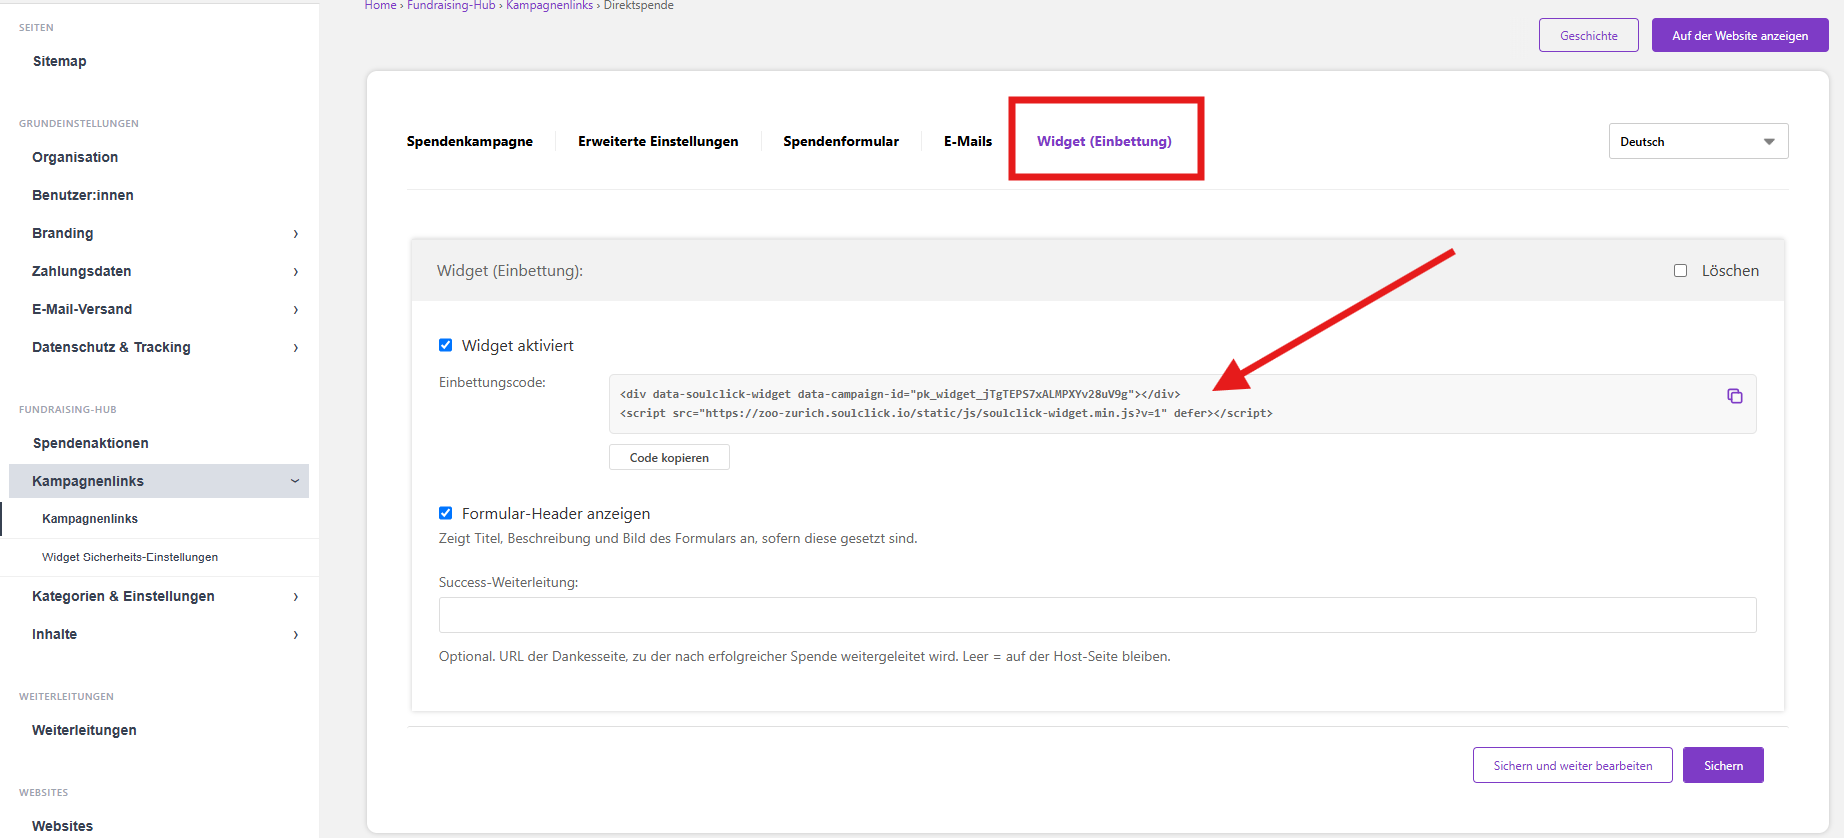Toggle the Widget aktiviert checkbox

tap(445, 345)
